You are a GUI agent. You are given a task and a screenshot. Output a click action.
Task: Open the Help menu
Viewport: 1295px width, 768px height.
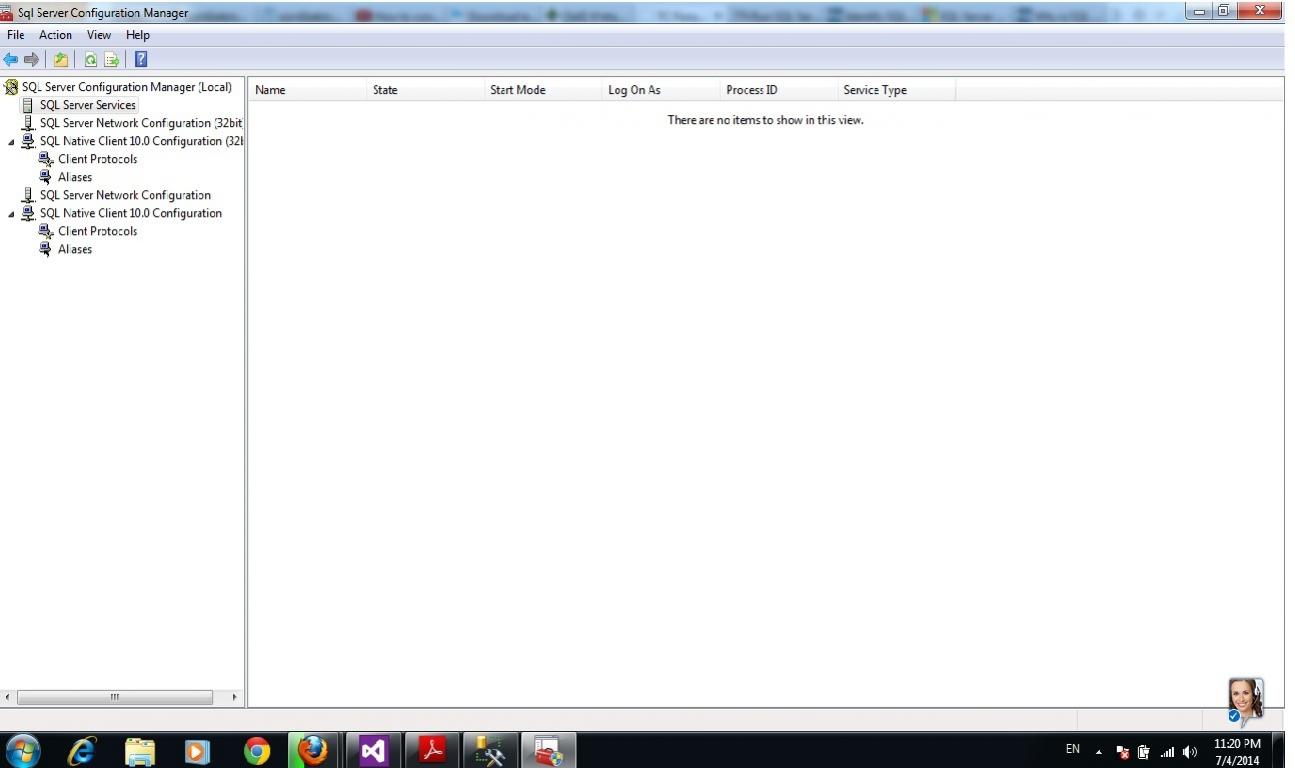click(x=138, y=35)
